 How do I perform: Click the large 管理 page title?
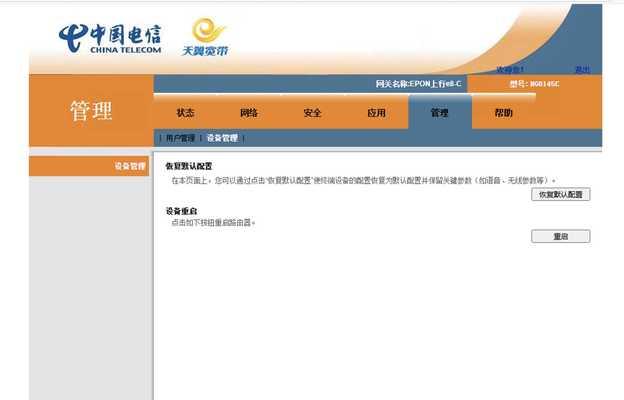click(91, 110)
